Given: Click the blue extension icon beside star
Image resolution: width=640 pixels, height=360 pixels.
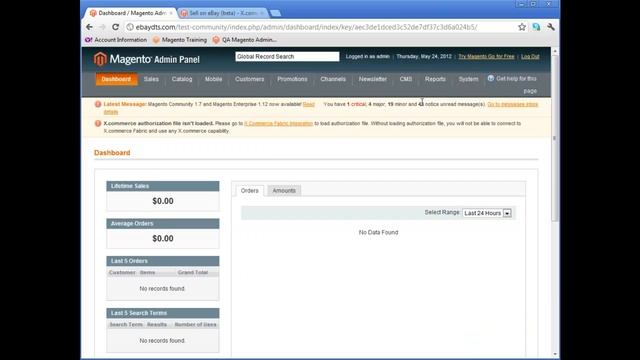Looking at the screenshot, I should pos(536,27).
